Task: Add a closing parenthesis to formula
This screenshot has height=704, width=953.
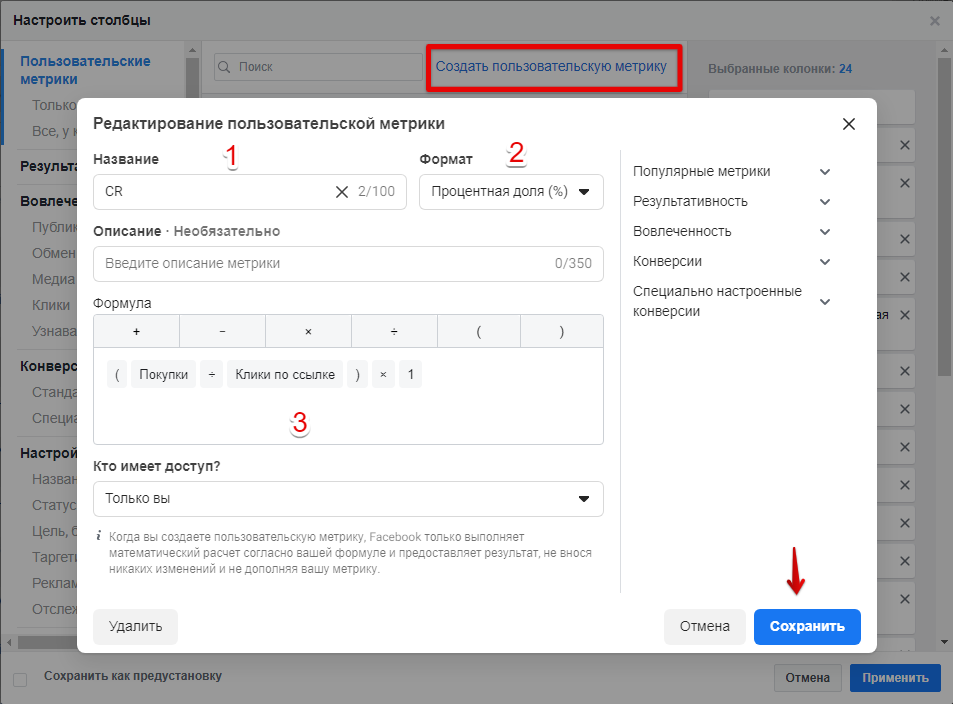Action: tap(562, 331)
